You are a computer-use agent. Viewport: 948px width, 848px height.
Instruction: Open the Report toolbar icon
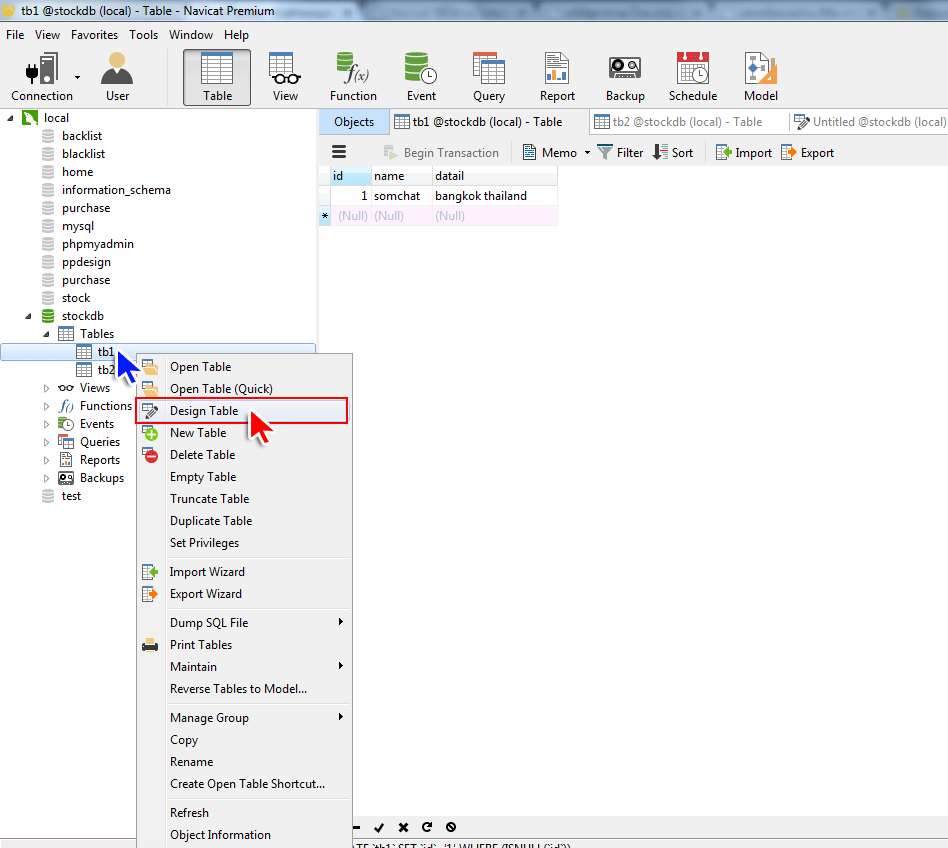557,77
